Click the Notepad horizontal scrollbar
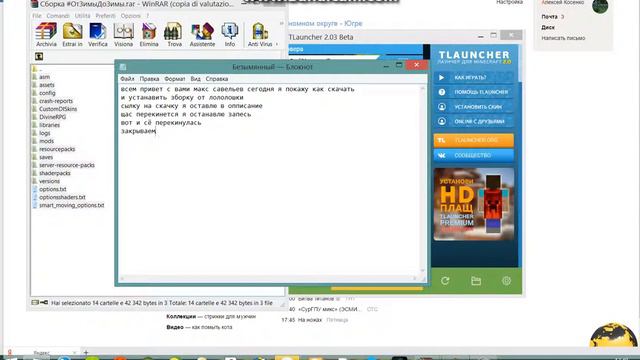 click(268, 278)
